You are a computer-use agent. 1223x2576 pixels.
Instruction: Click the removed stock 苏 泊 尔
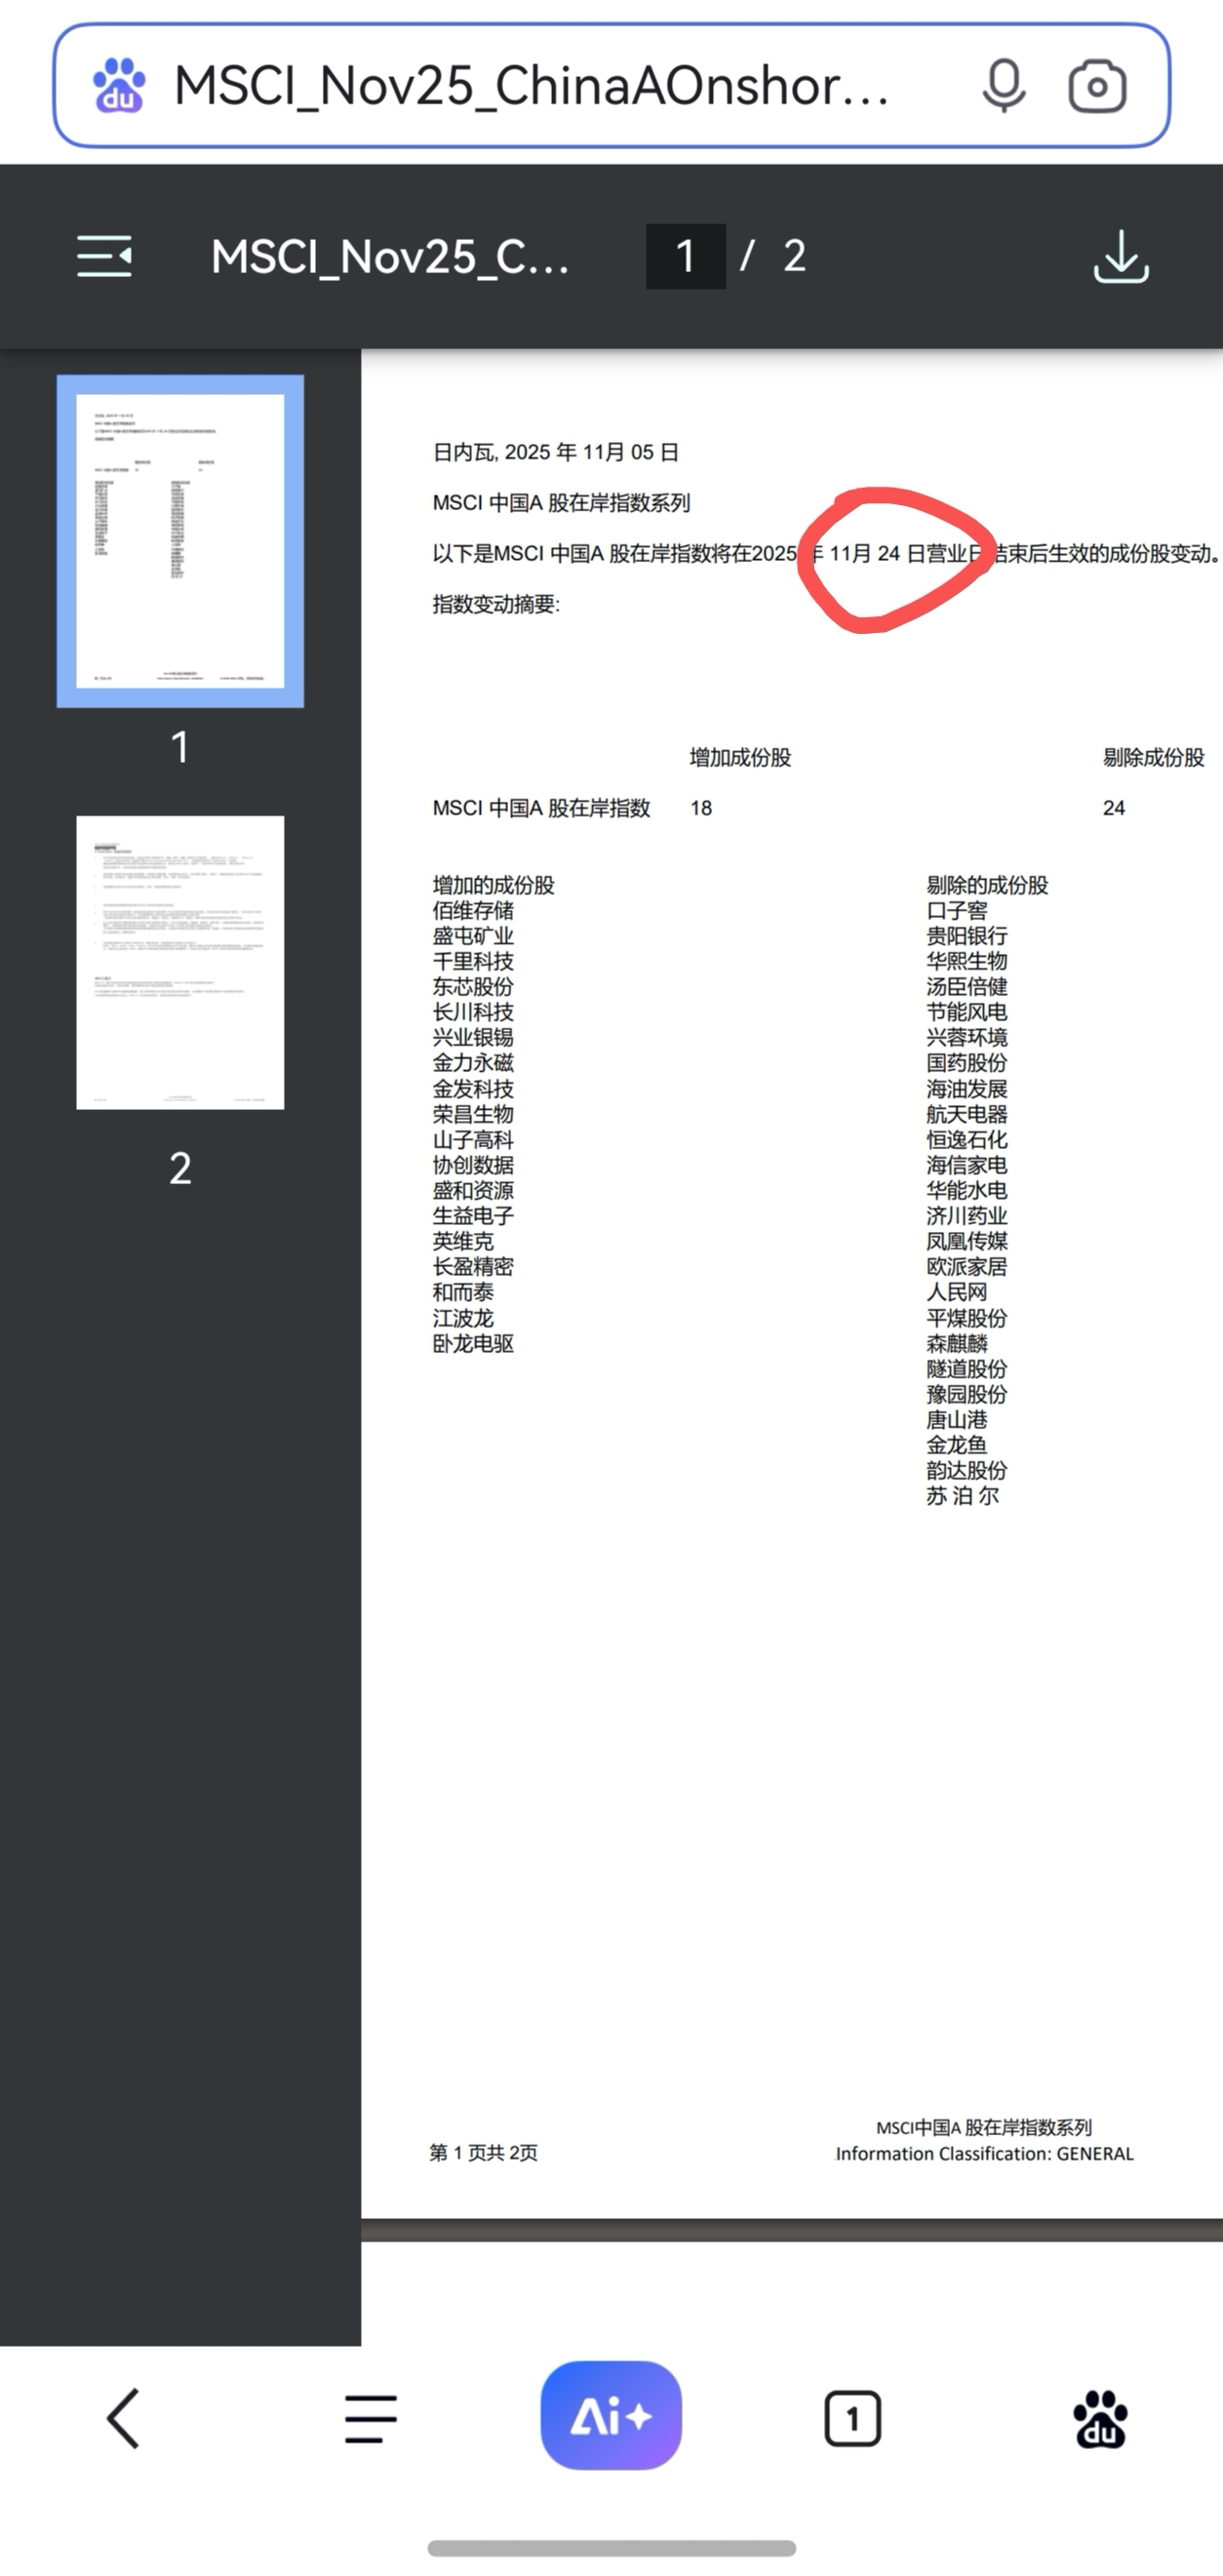click(x=962, y=1496)
